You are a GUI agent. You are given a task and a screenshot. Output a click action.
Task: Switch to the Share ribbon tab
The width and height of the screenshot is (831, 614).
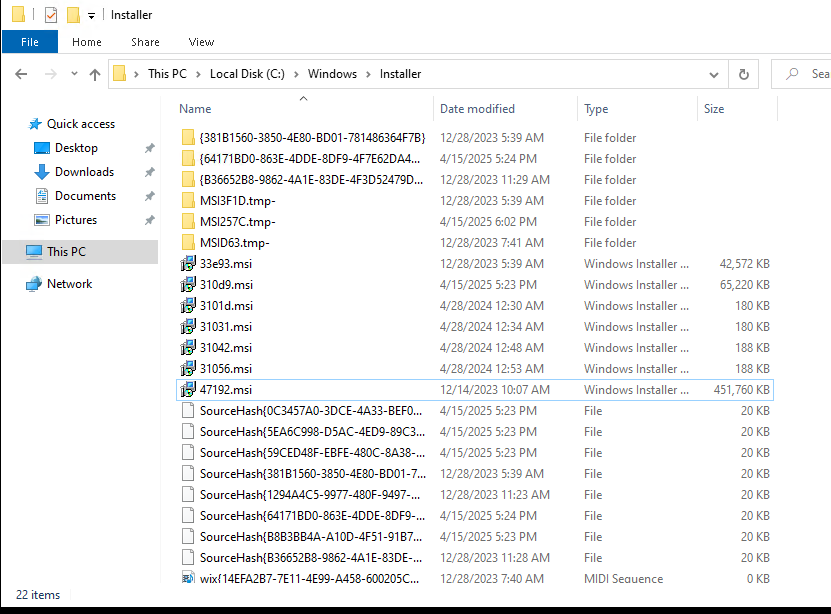145,42
